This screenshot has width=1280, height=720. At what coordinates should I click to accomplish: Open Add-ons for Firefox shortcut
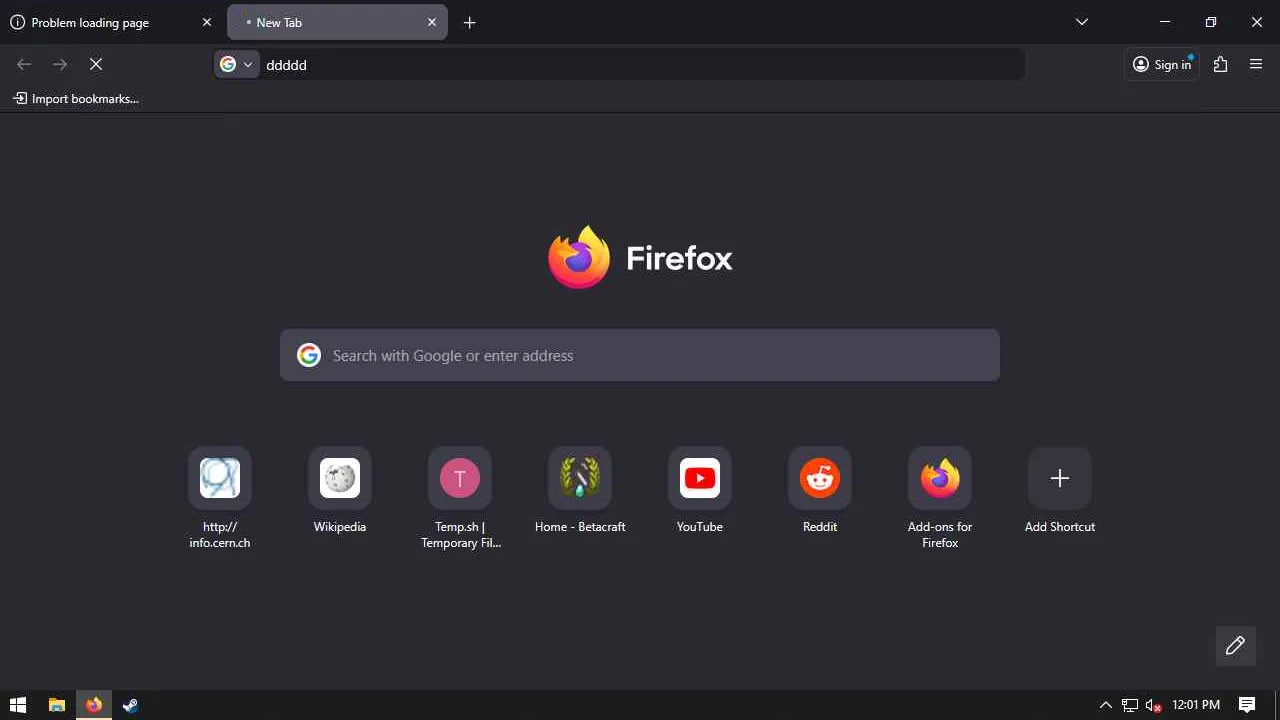coord(940,478)
